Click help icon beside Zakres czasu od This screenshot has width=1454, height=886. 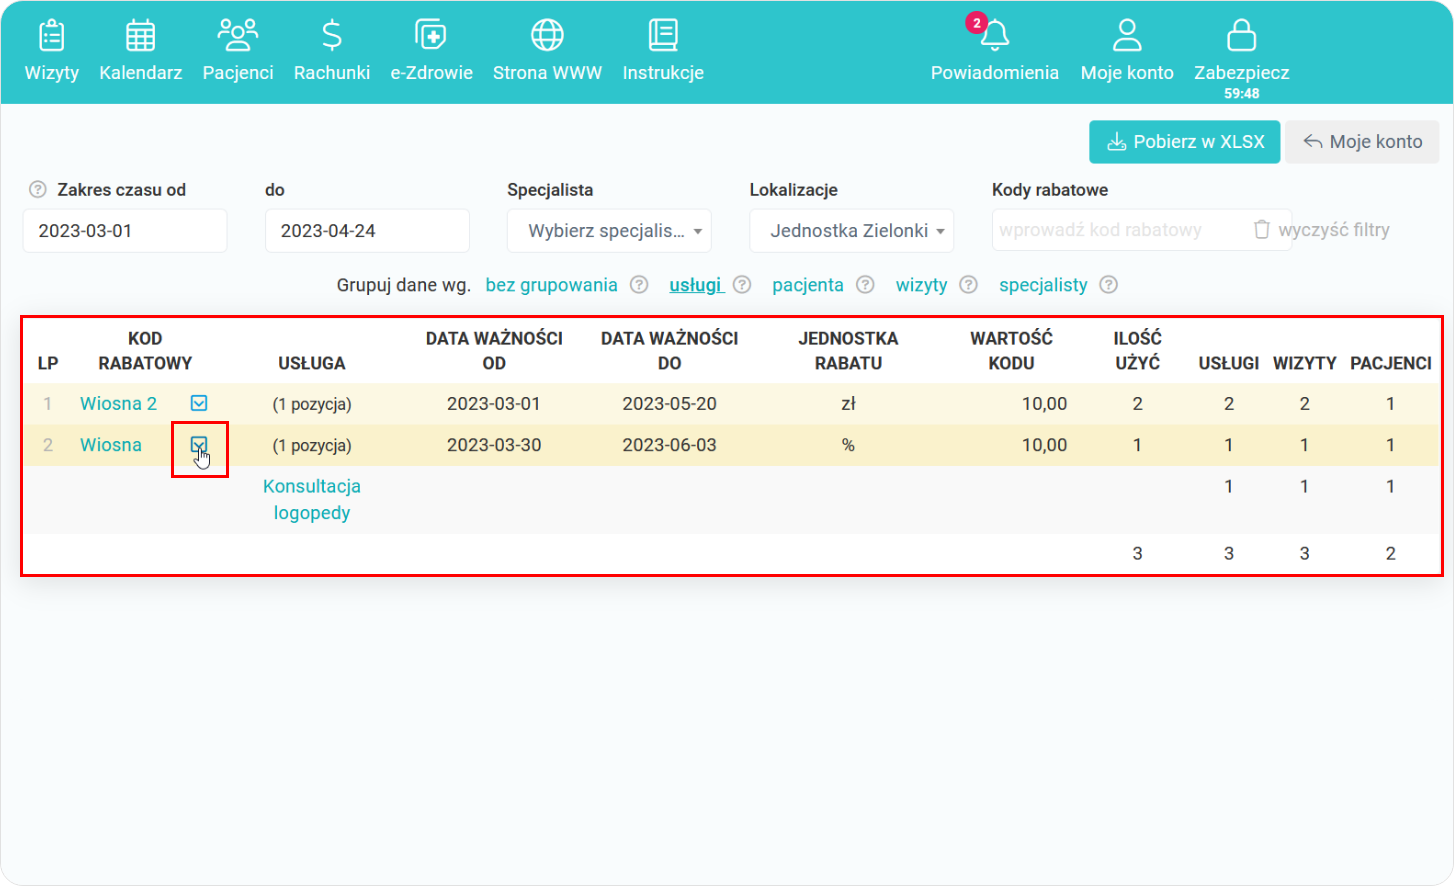point(38,189)
